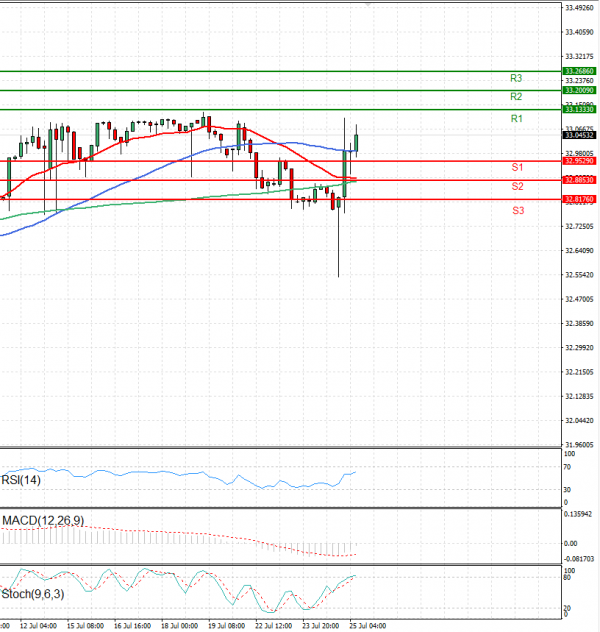Click the R2 resistance label
The image size is (600, 632).
(x=516, y=97)
